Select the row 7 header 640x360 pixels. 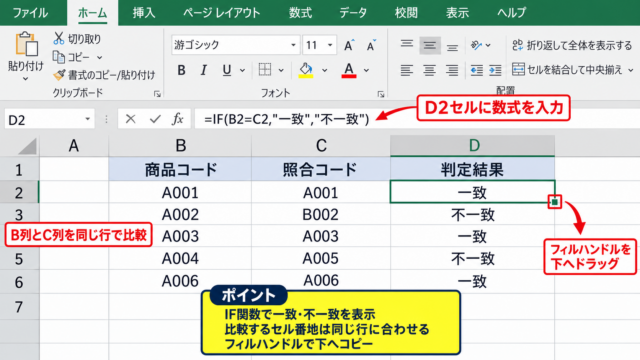point(19,307)
